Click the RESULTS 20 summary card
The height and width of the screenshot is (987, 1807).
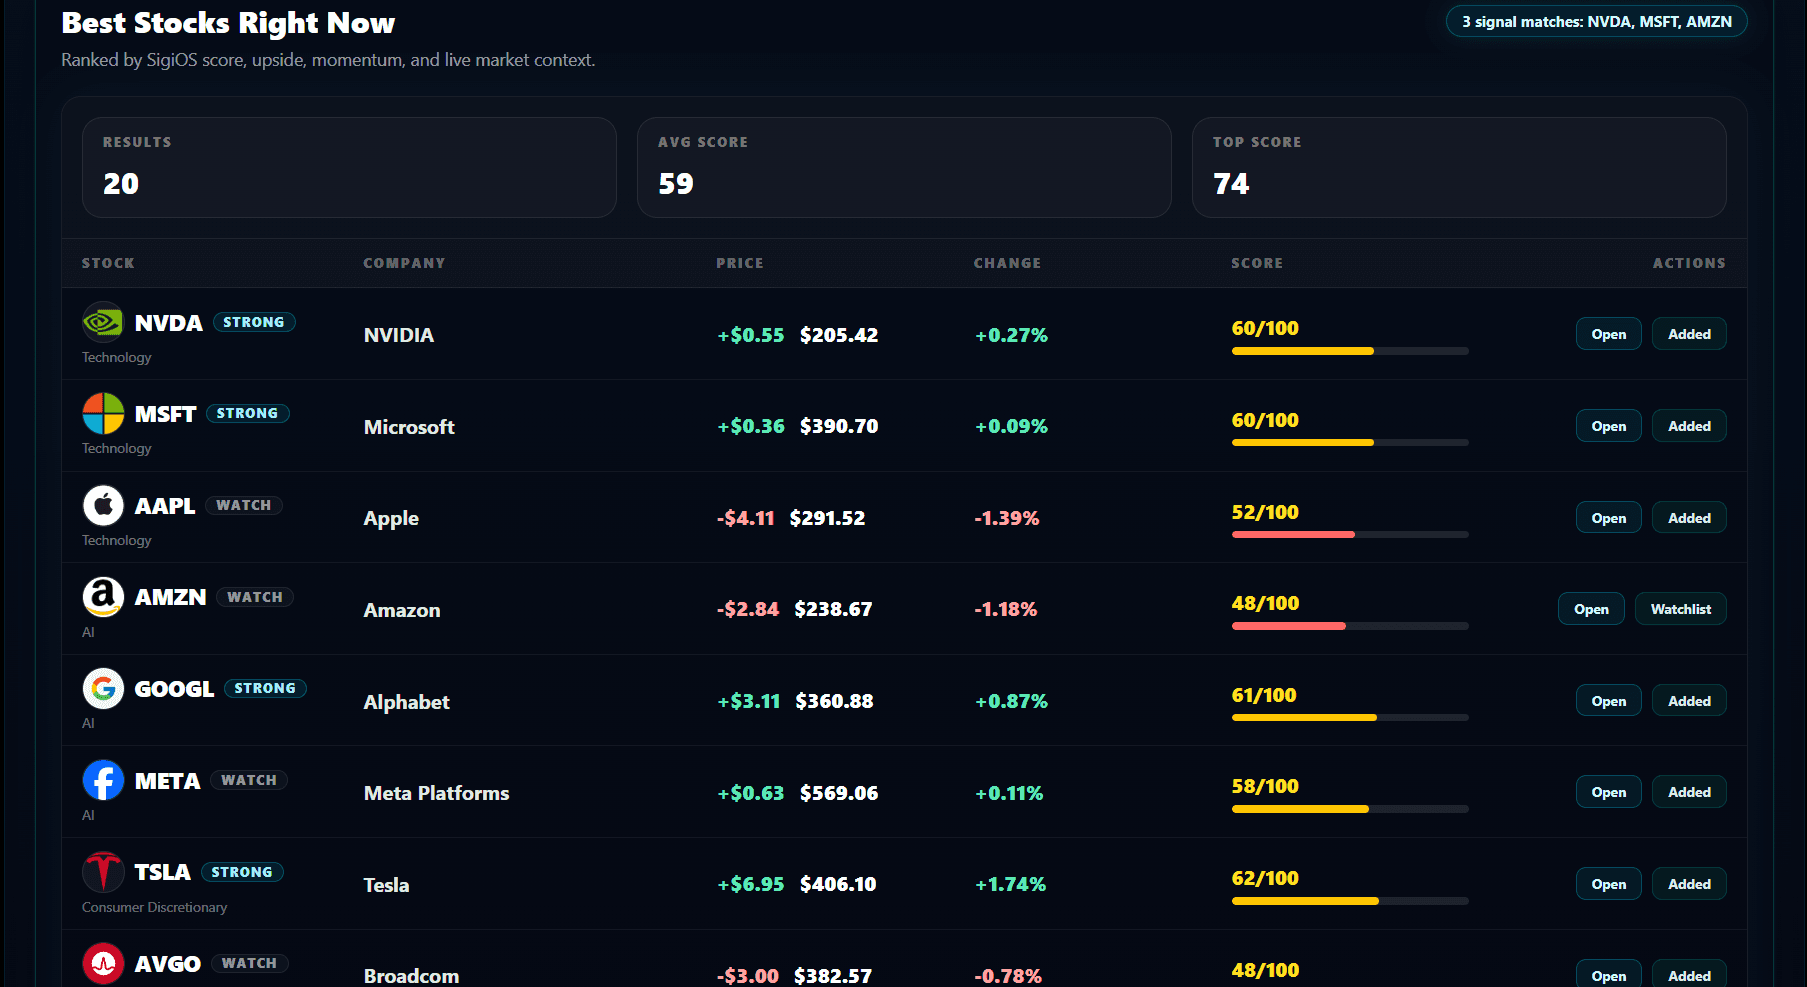coord(349,167)
